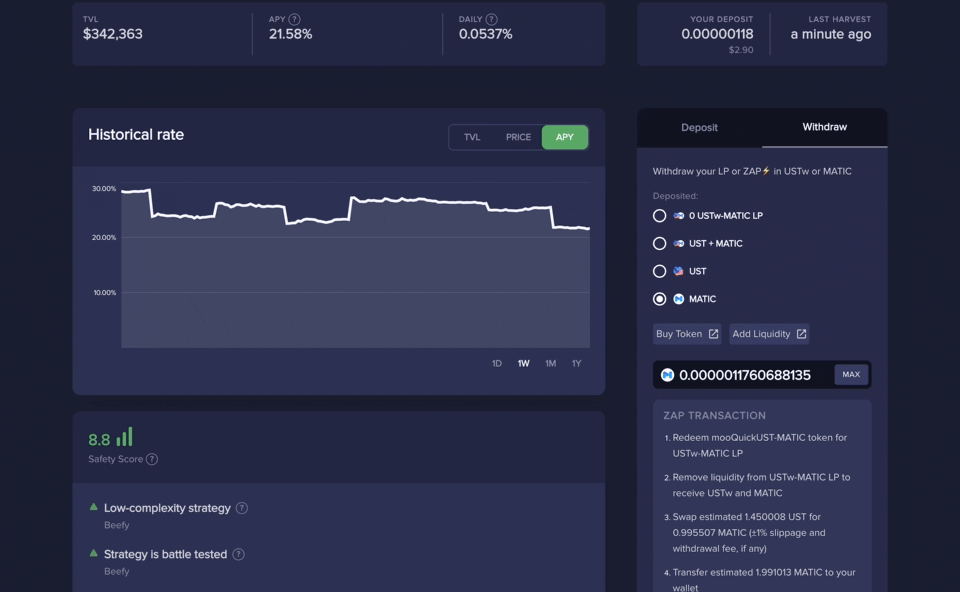Set chart range to 1Y
The height and width of the screenshot is (592, 960).
click(577, 364)
